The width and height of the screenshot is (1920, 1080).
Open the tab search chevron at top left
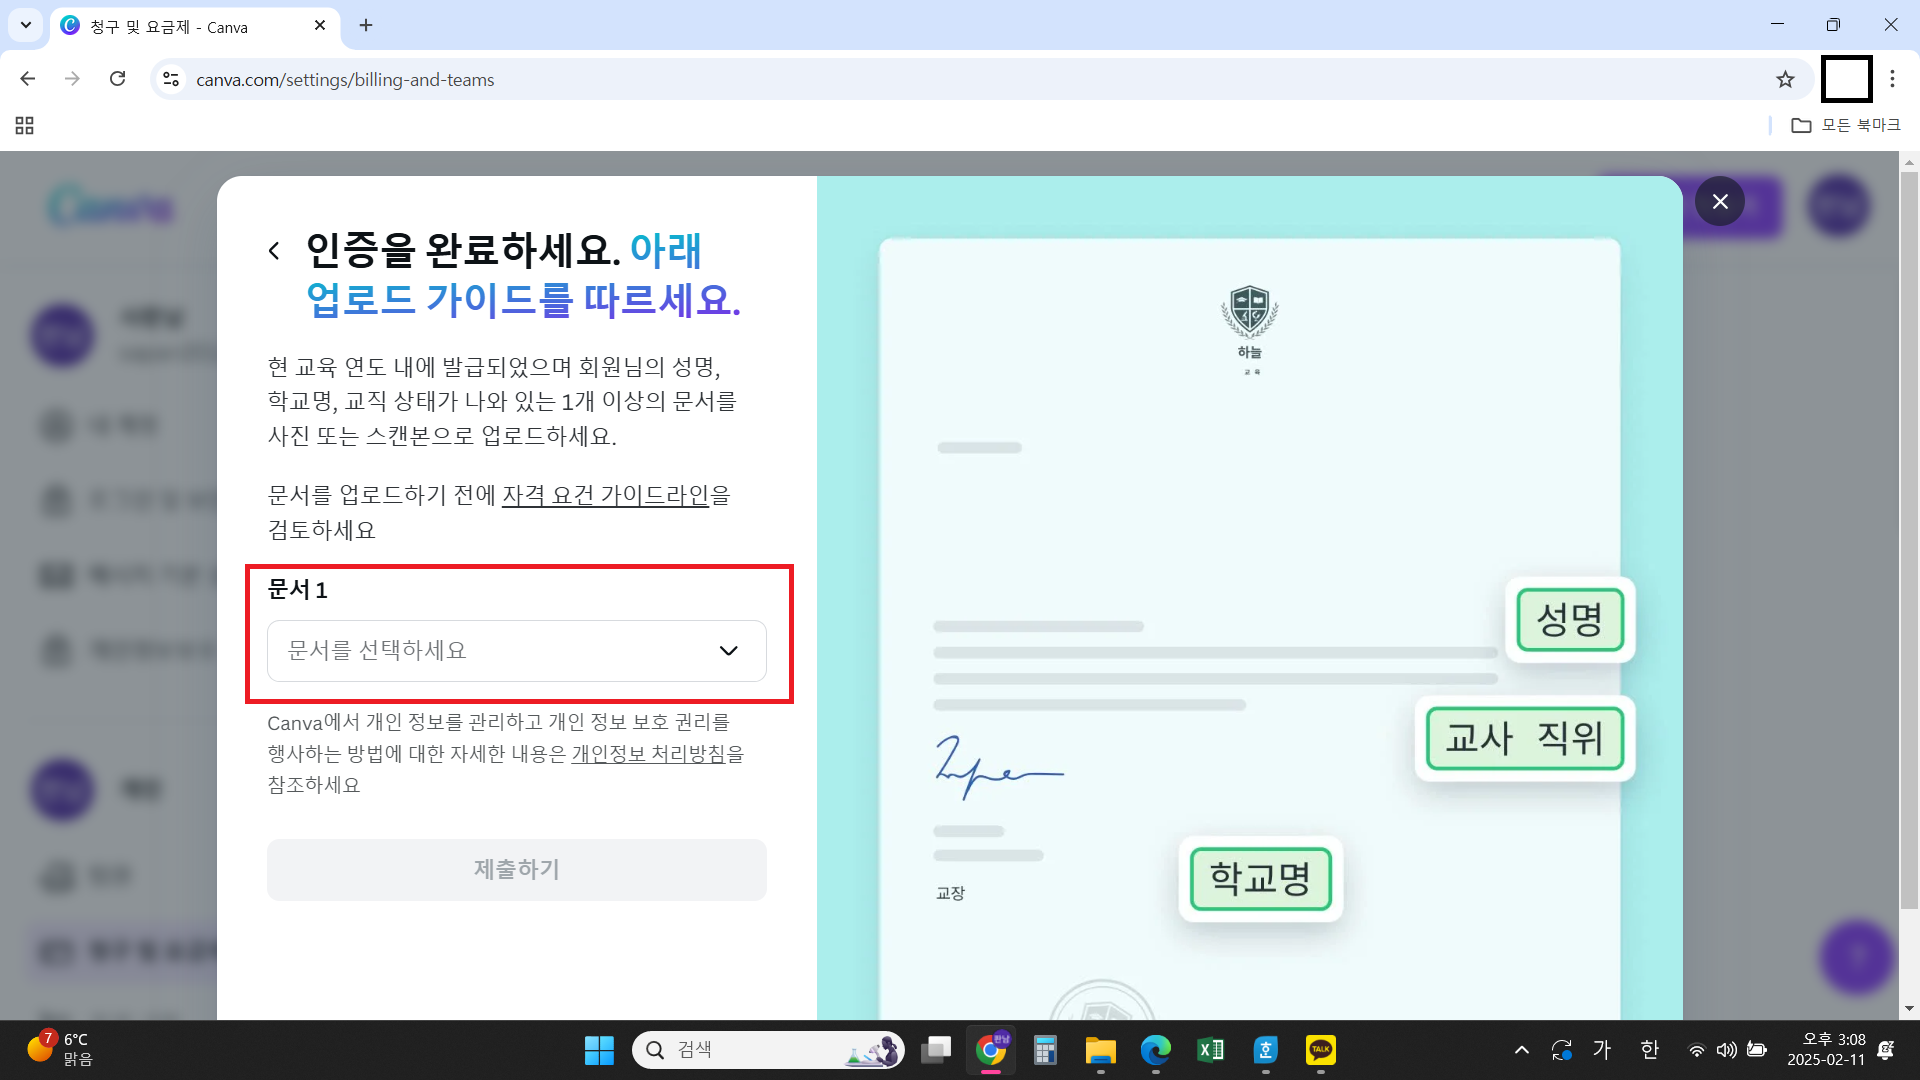pos(25,25)
